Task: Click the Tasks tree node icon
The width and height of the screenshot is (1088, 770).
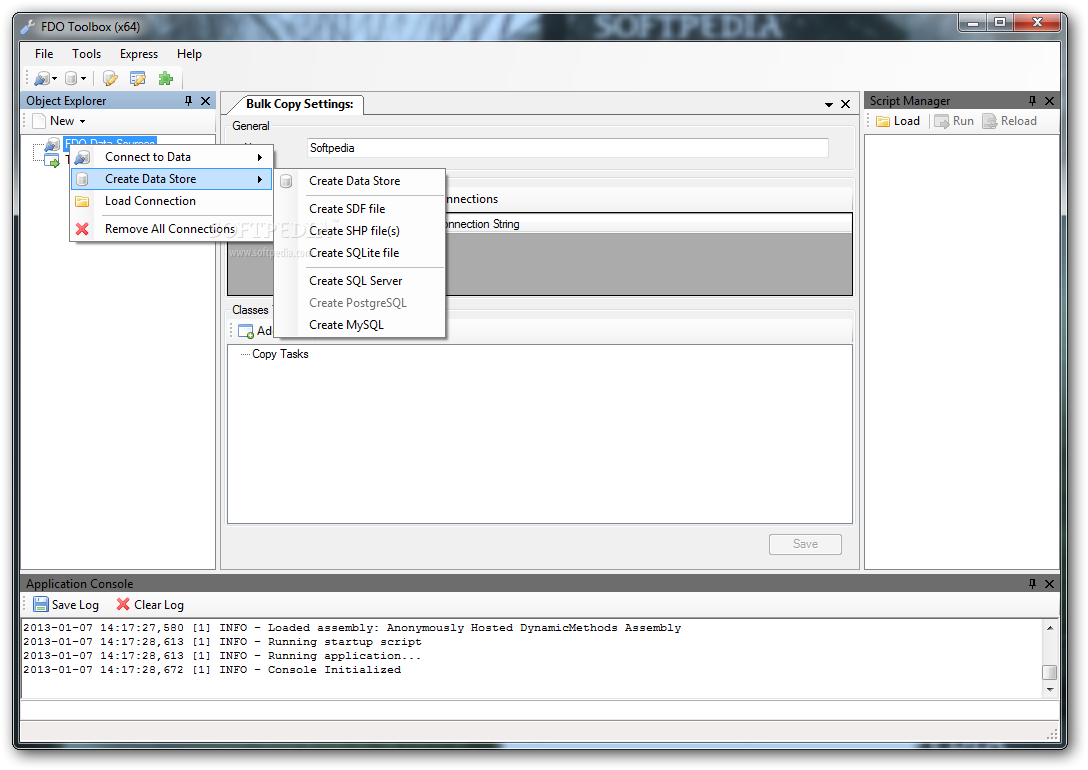Action: [52, 161]
